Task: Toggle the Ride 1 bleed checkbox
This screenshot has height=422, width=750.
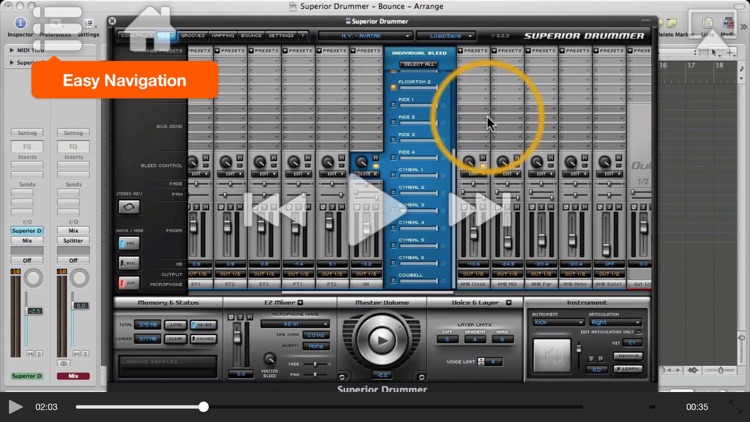Action: coord(394,105)
